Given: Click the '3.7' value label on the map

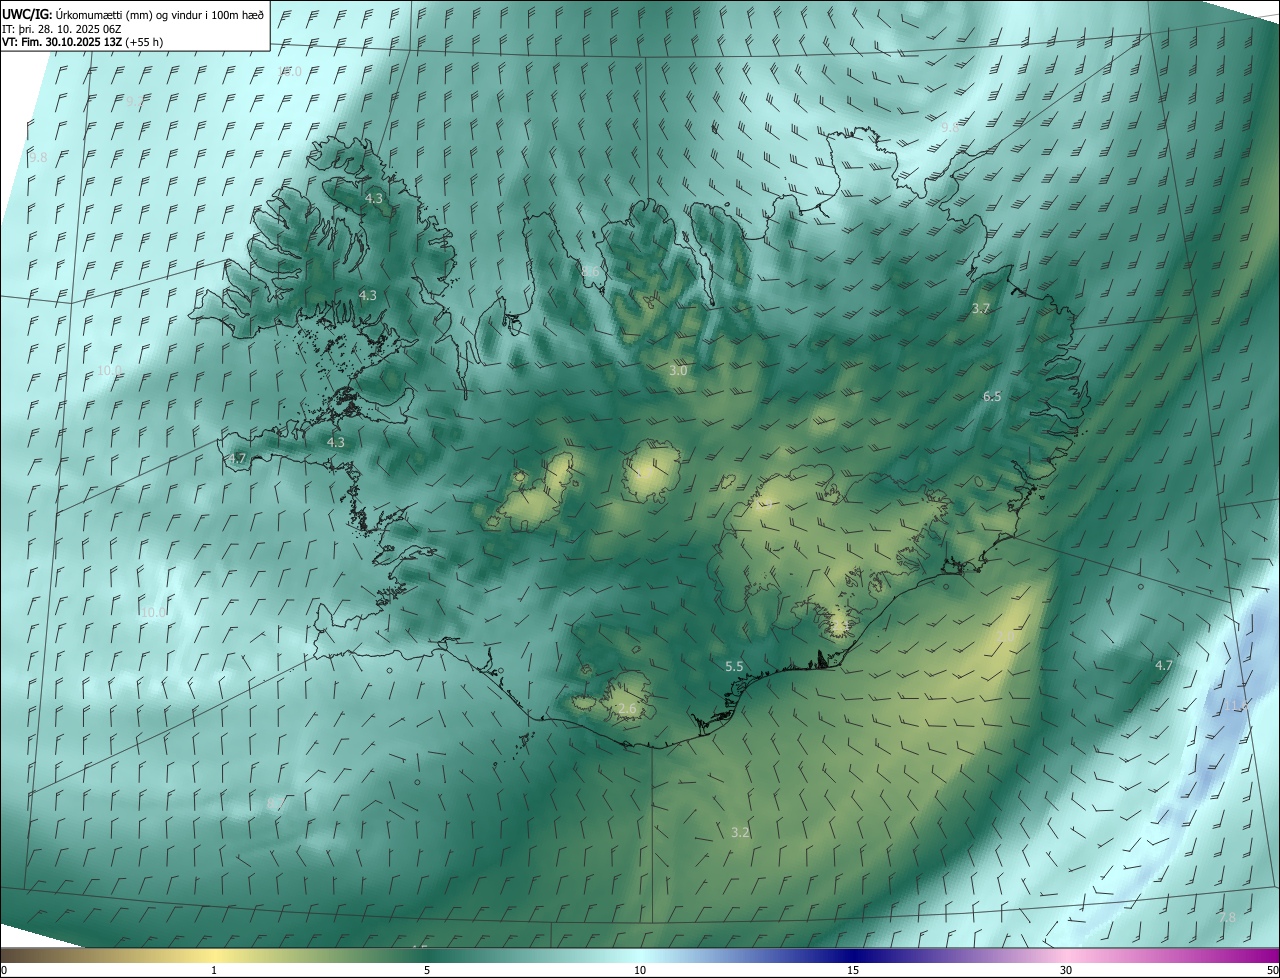Looking at the screenshot, I should (x=981, y=309).
